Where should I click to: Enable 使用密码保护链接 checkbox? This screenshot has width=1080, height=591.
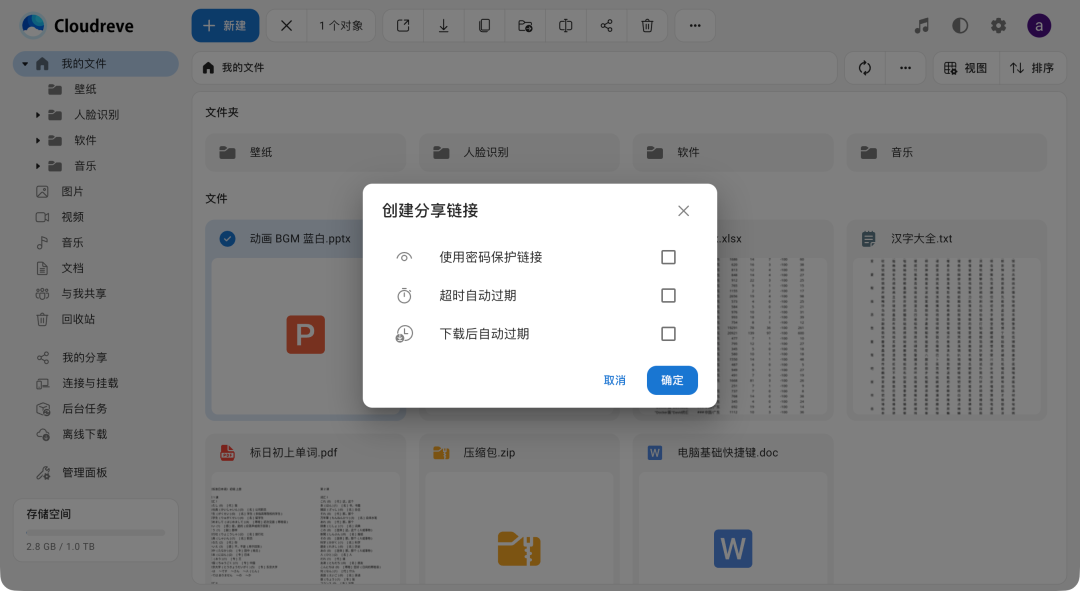(668, 257)
